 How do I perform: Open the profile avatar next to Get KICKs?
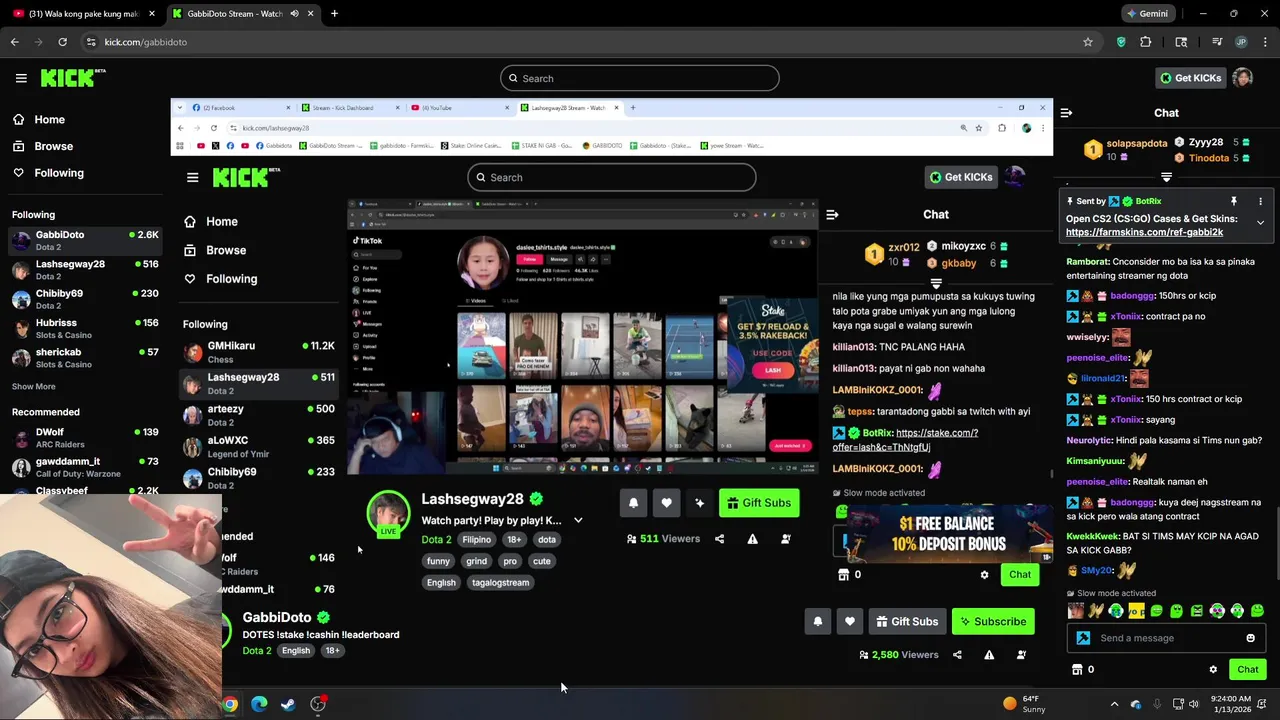click(1242, 78)
